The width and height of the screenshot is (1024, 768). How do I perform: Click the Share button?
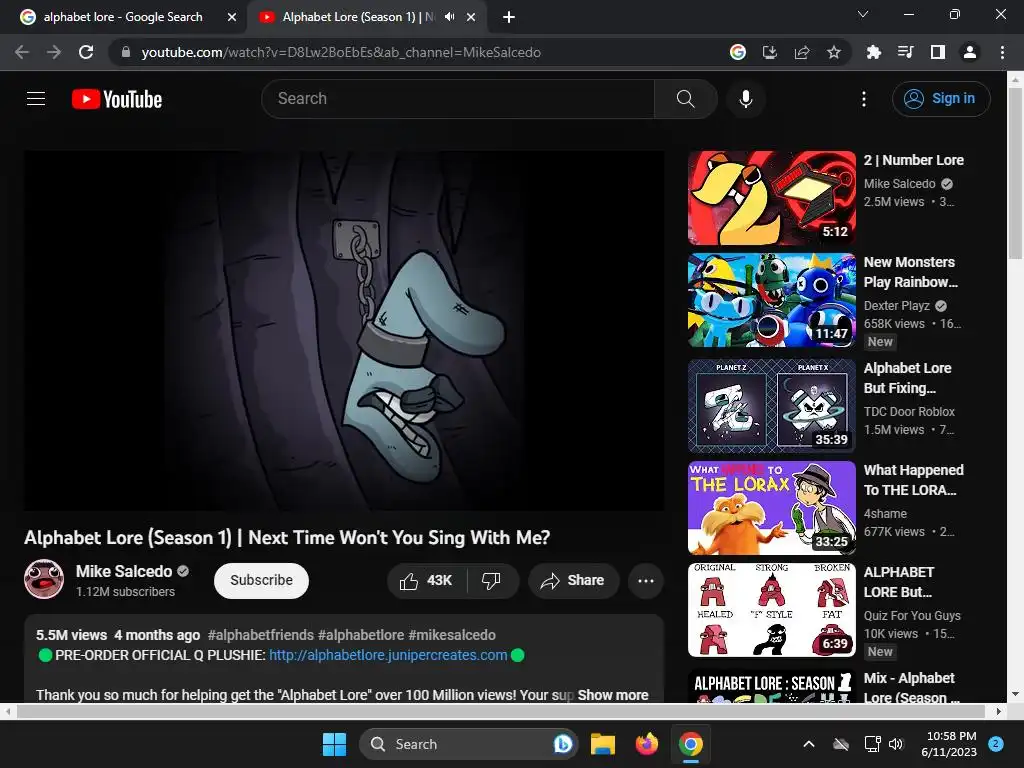coord(573,581)
